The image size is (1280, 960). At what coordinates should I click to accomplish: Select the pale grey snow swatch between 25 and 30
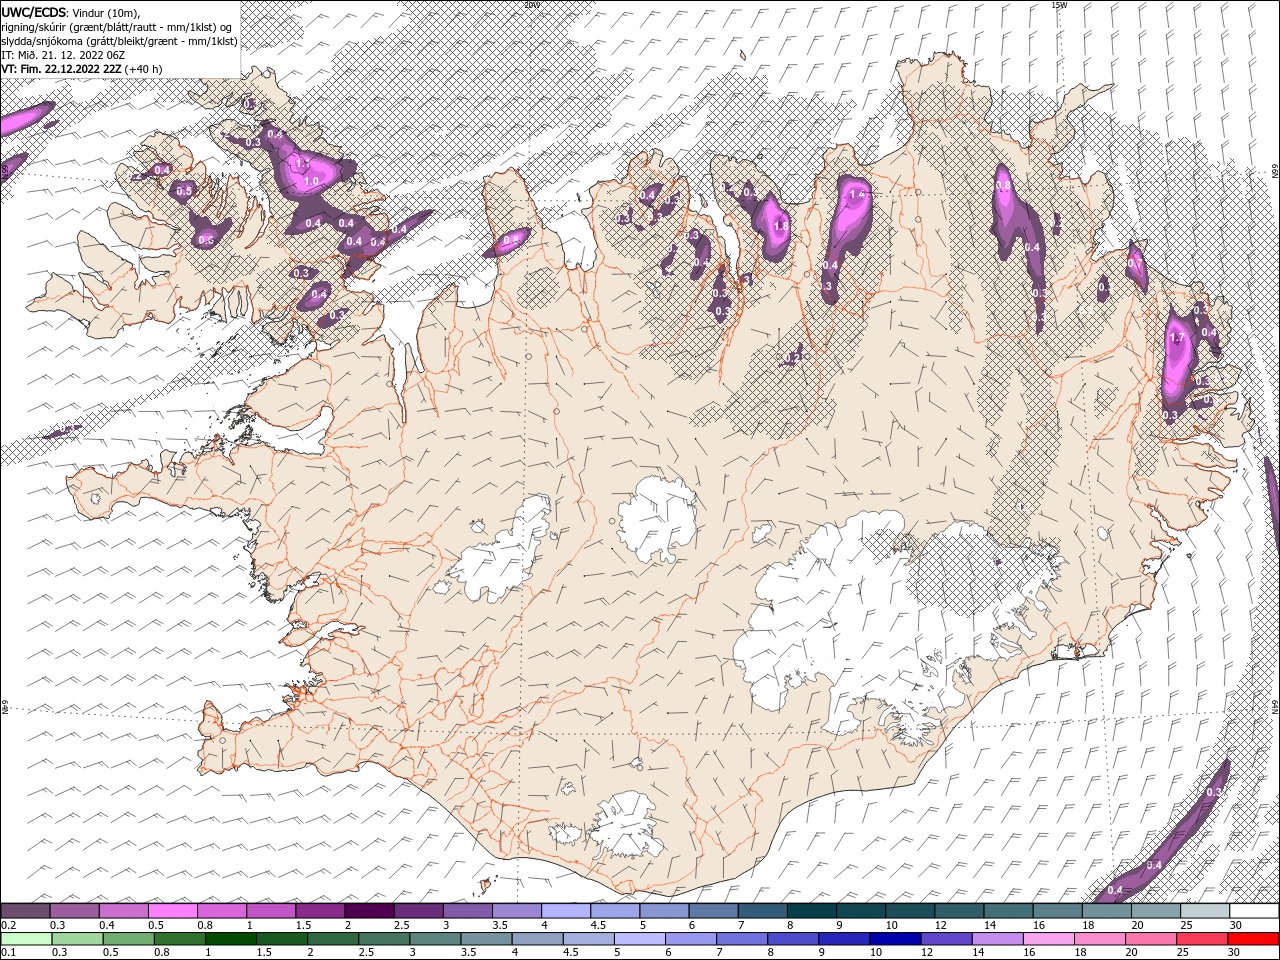pos(1205,911)
